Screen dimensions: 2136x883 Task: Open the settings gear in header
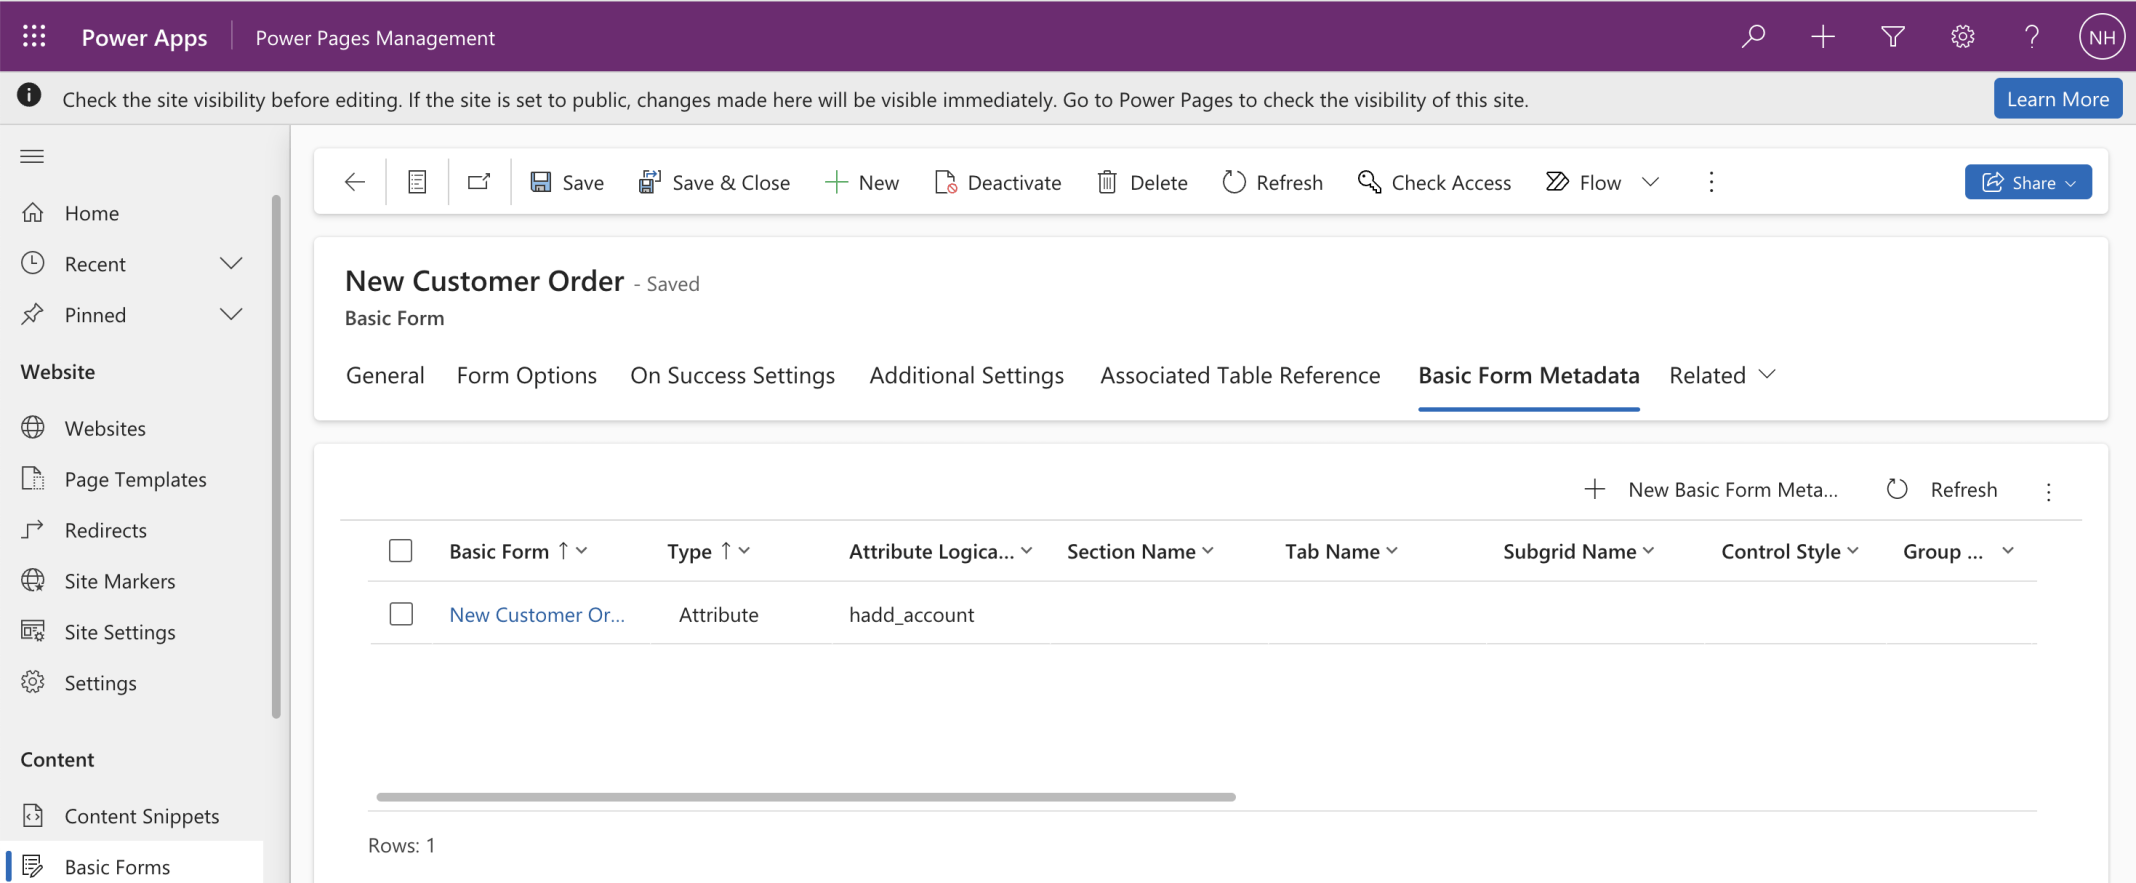tap(1962, 37)
